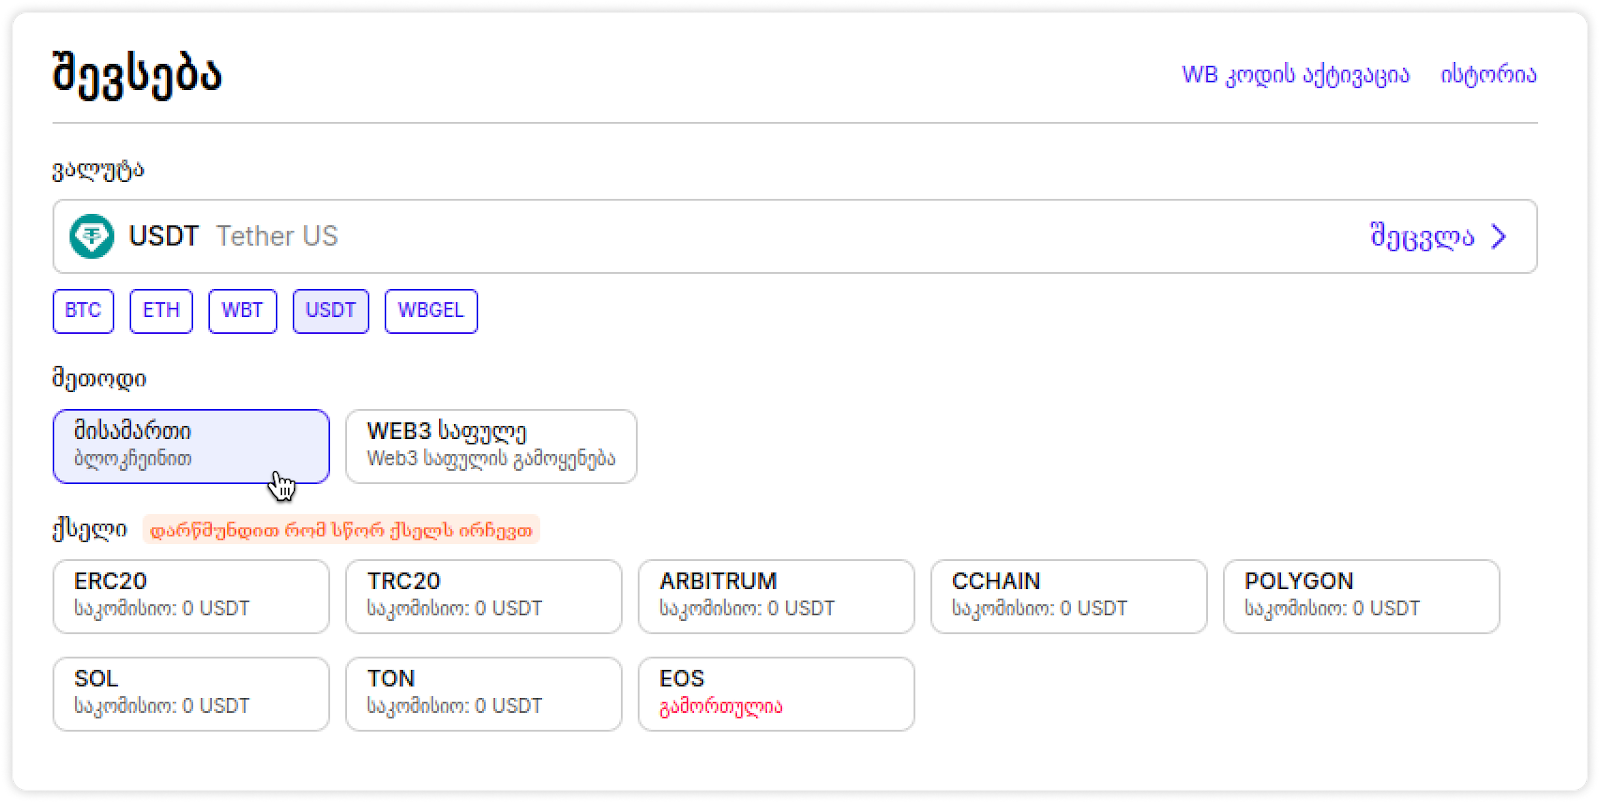Viewport: 1600px width, 803px height.
Task: Open the ისტორია history link
Action: click(1488, 75)
